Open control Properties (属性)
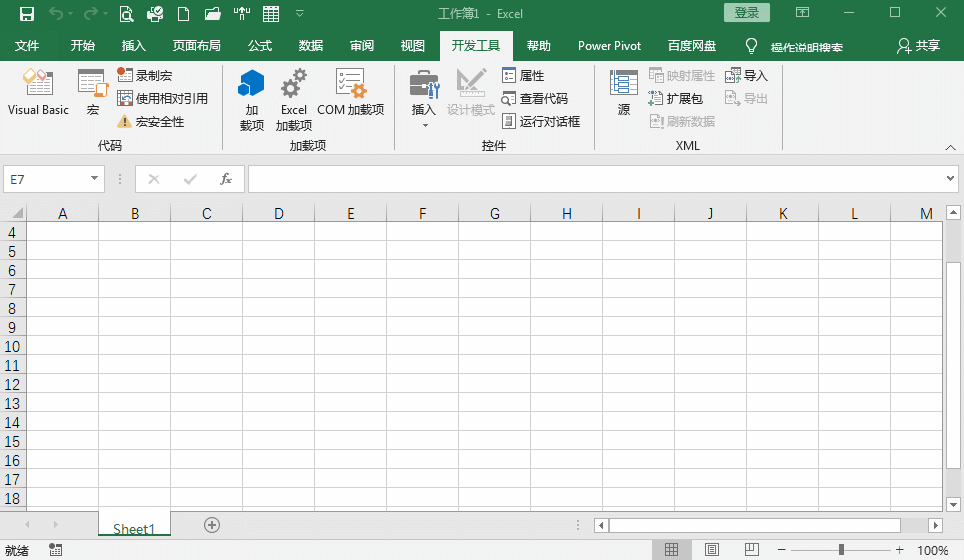This screenshot has height=560, width=964. pyautogui.click(x=523, y=76)
